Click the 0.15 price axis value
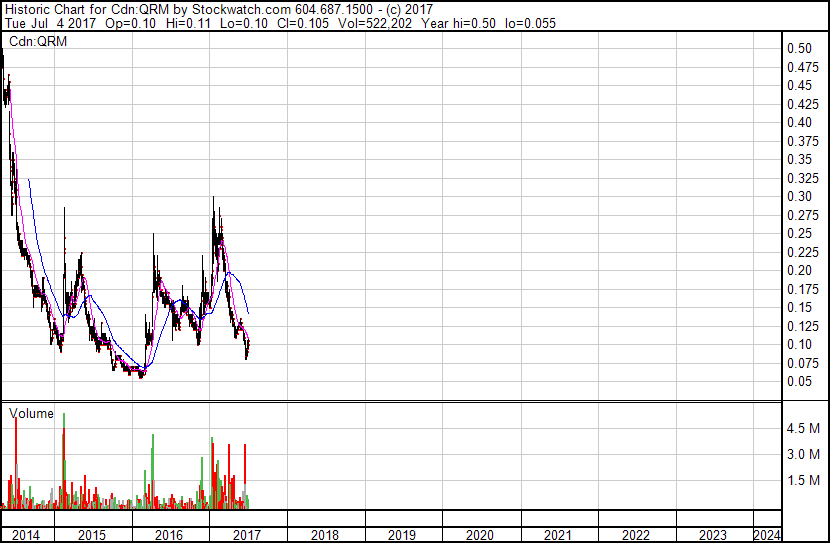The height and width of the screenshot is (543, 830). 799,307
